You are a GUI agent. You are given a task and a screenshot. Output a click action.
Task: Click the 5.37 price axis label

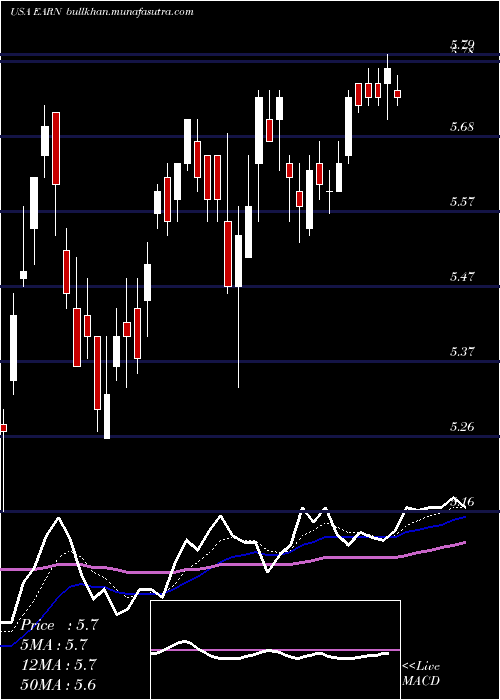[x=462, y=352]
